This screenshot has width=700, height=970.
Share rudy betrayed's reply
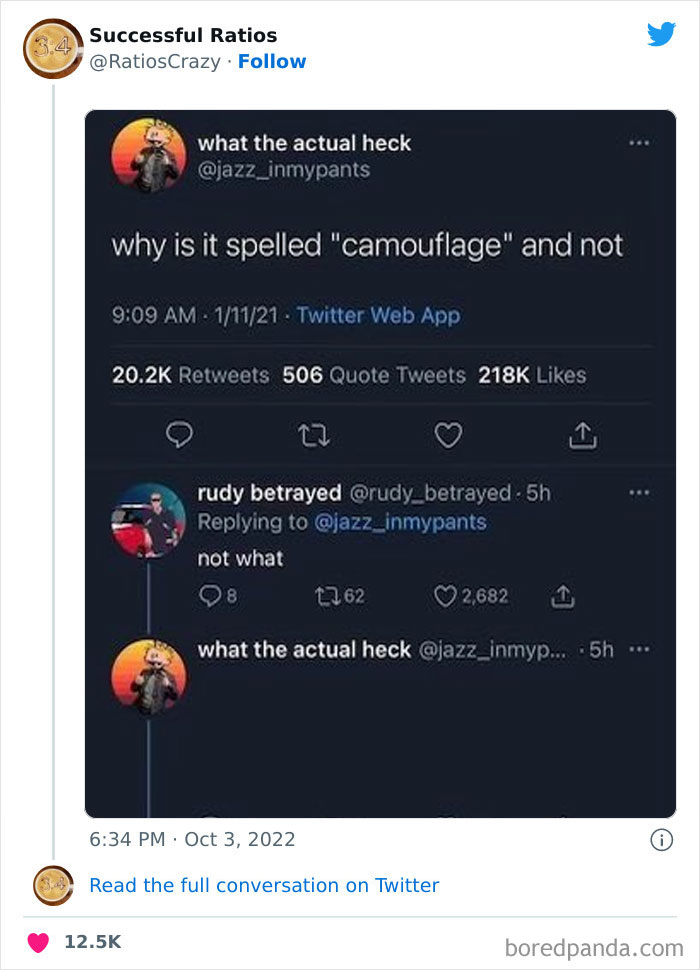(x=562, y=596)
